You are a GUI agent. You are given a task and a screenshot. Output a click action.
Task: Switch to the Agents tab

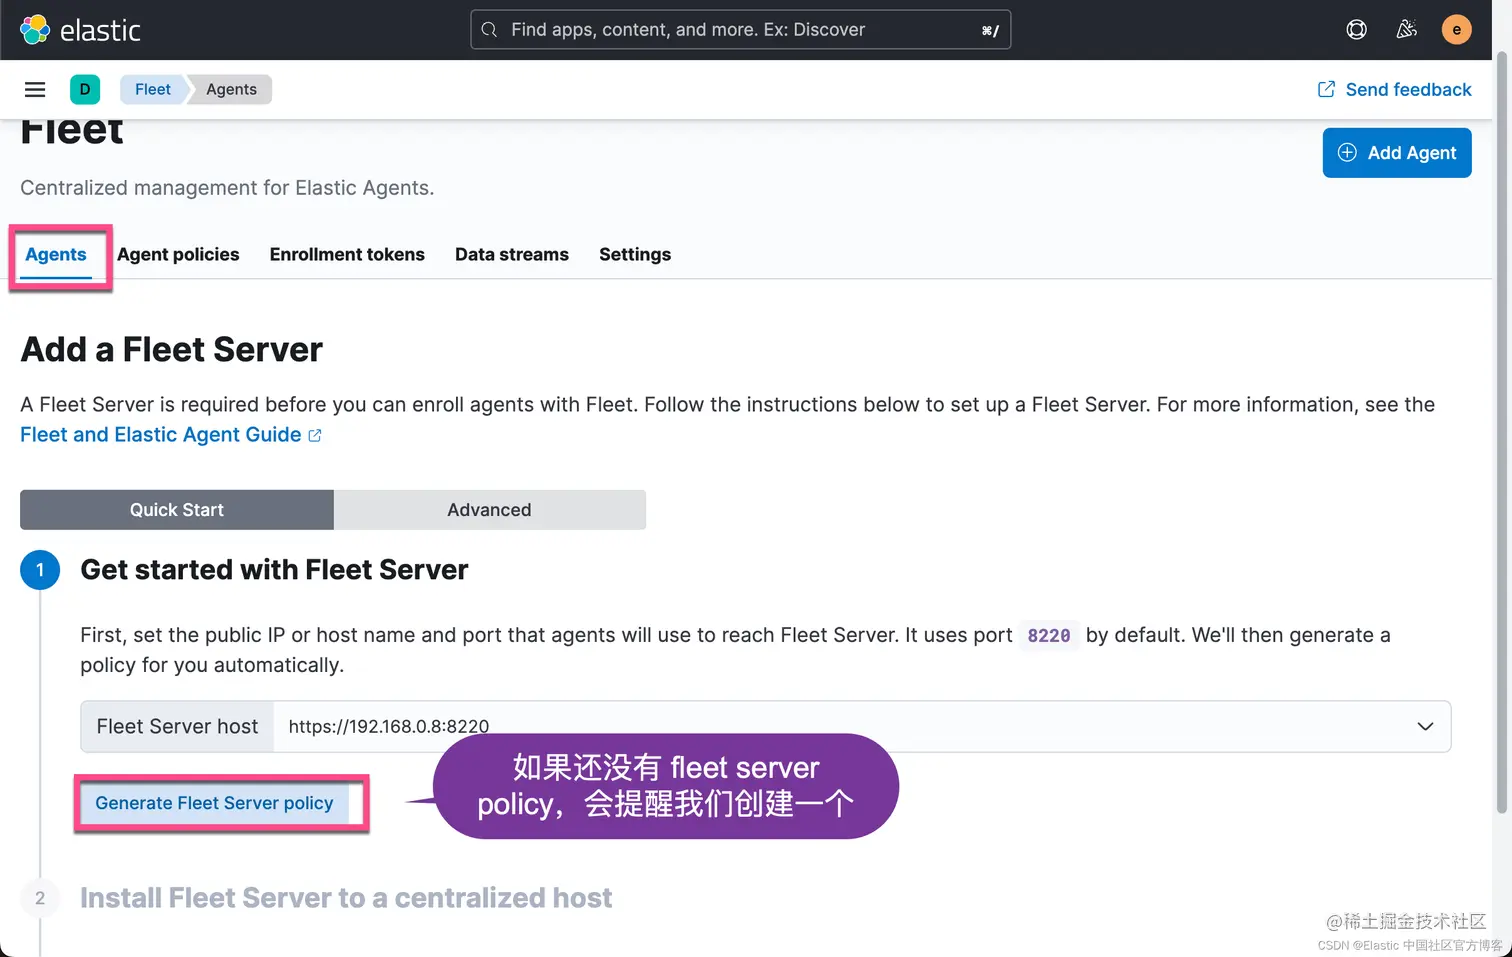point(56,255)
